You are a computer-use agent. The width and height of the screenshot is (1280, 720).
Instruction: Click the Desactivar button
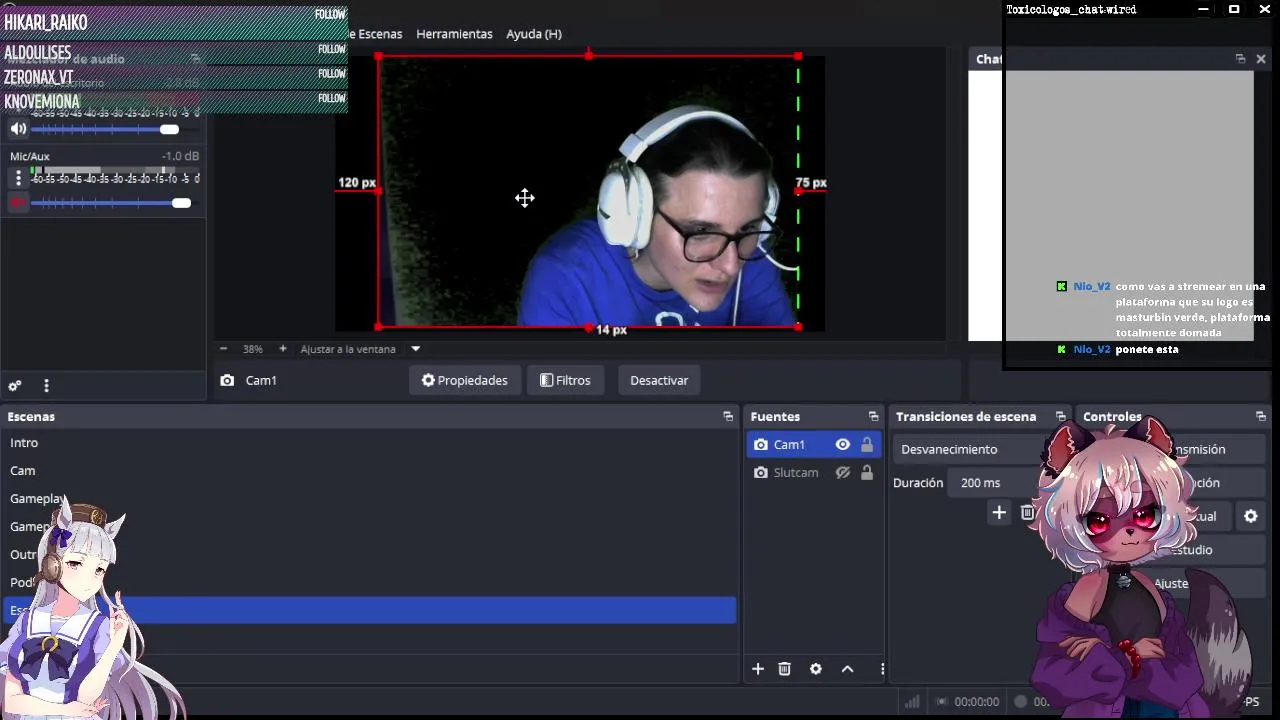pyautogui.click(x=659, y=380)
